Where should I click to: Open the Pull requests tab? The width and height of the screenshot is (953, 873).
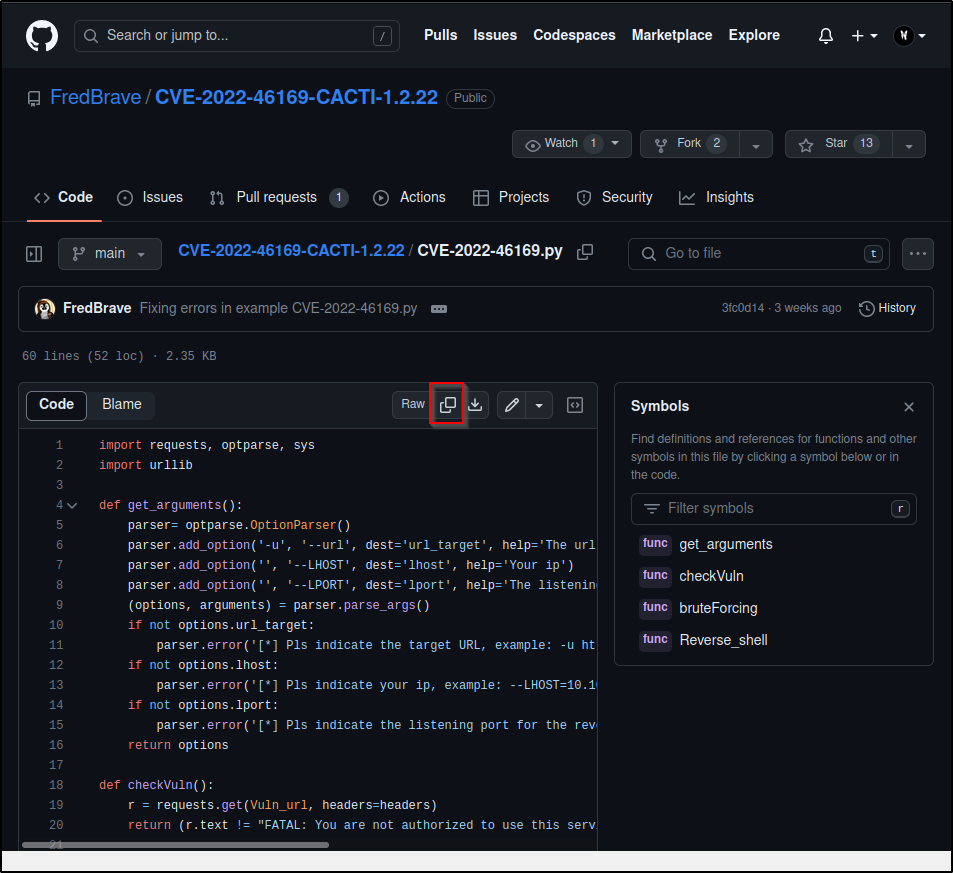pos(279,198)
